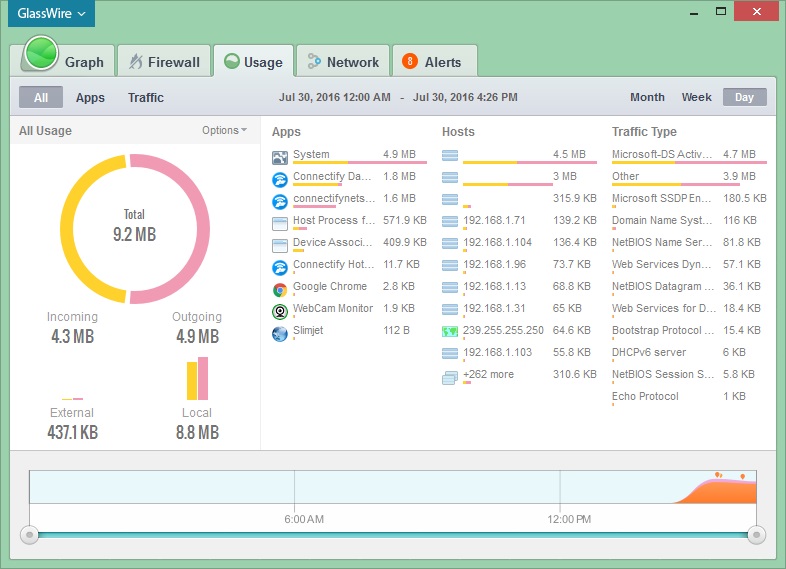Click the Slimjet browser icon
The width and height of the screenshot is (786, 569).
tap(280, 333)
